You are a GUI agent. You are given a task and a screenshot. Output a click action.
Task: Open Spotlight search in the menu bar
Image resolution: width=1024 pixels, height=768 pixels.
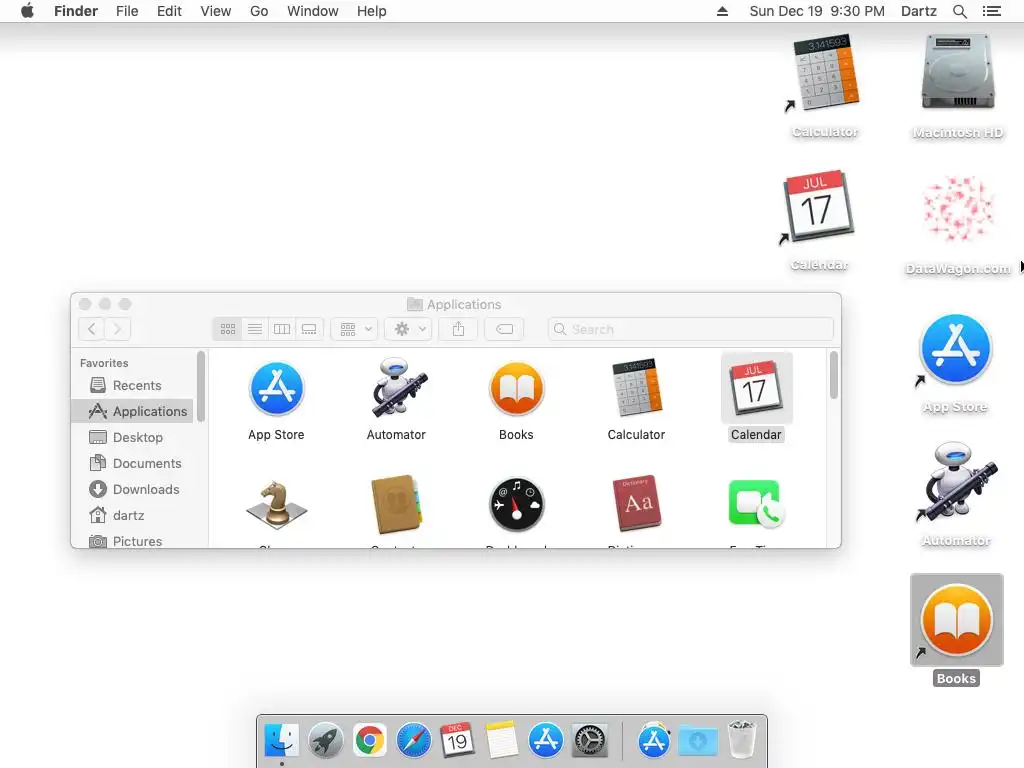pyautogui.click(x=959, y=11)
